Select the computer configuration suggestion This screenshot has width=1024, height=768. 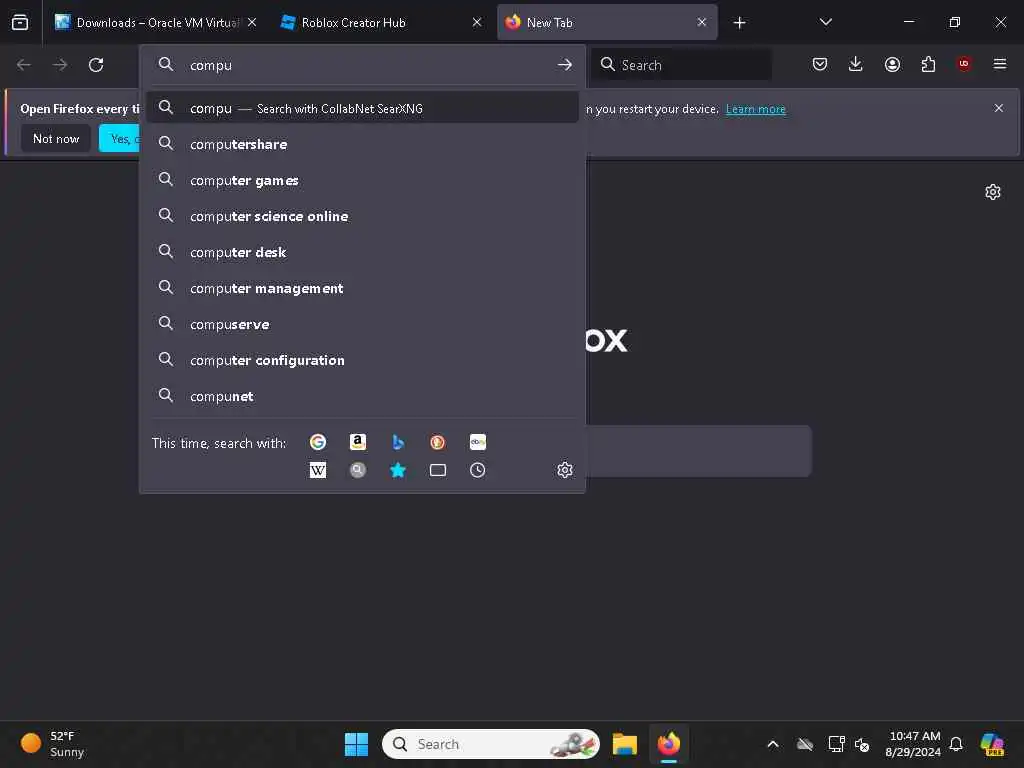[x=362, y=360]
